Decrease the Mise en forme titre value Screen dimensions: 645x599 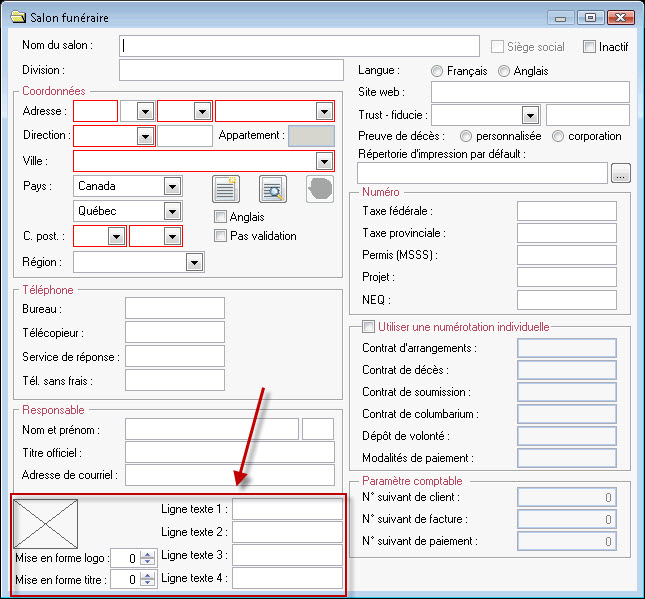coord(148,583)
